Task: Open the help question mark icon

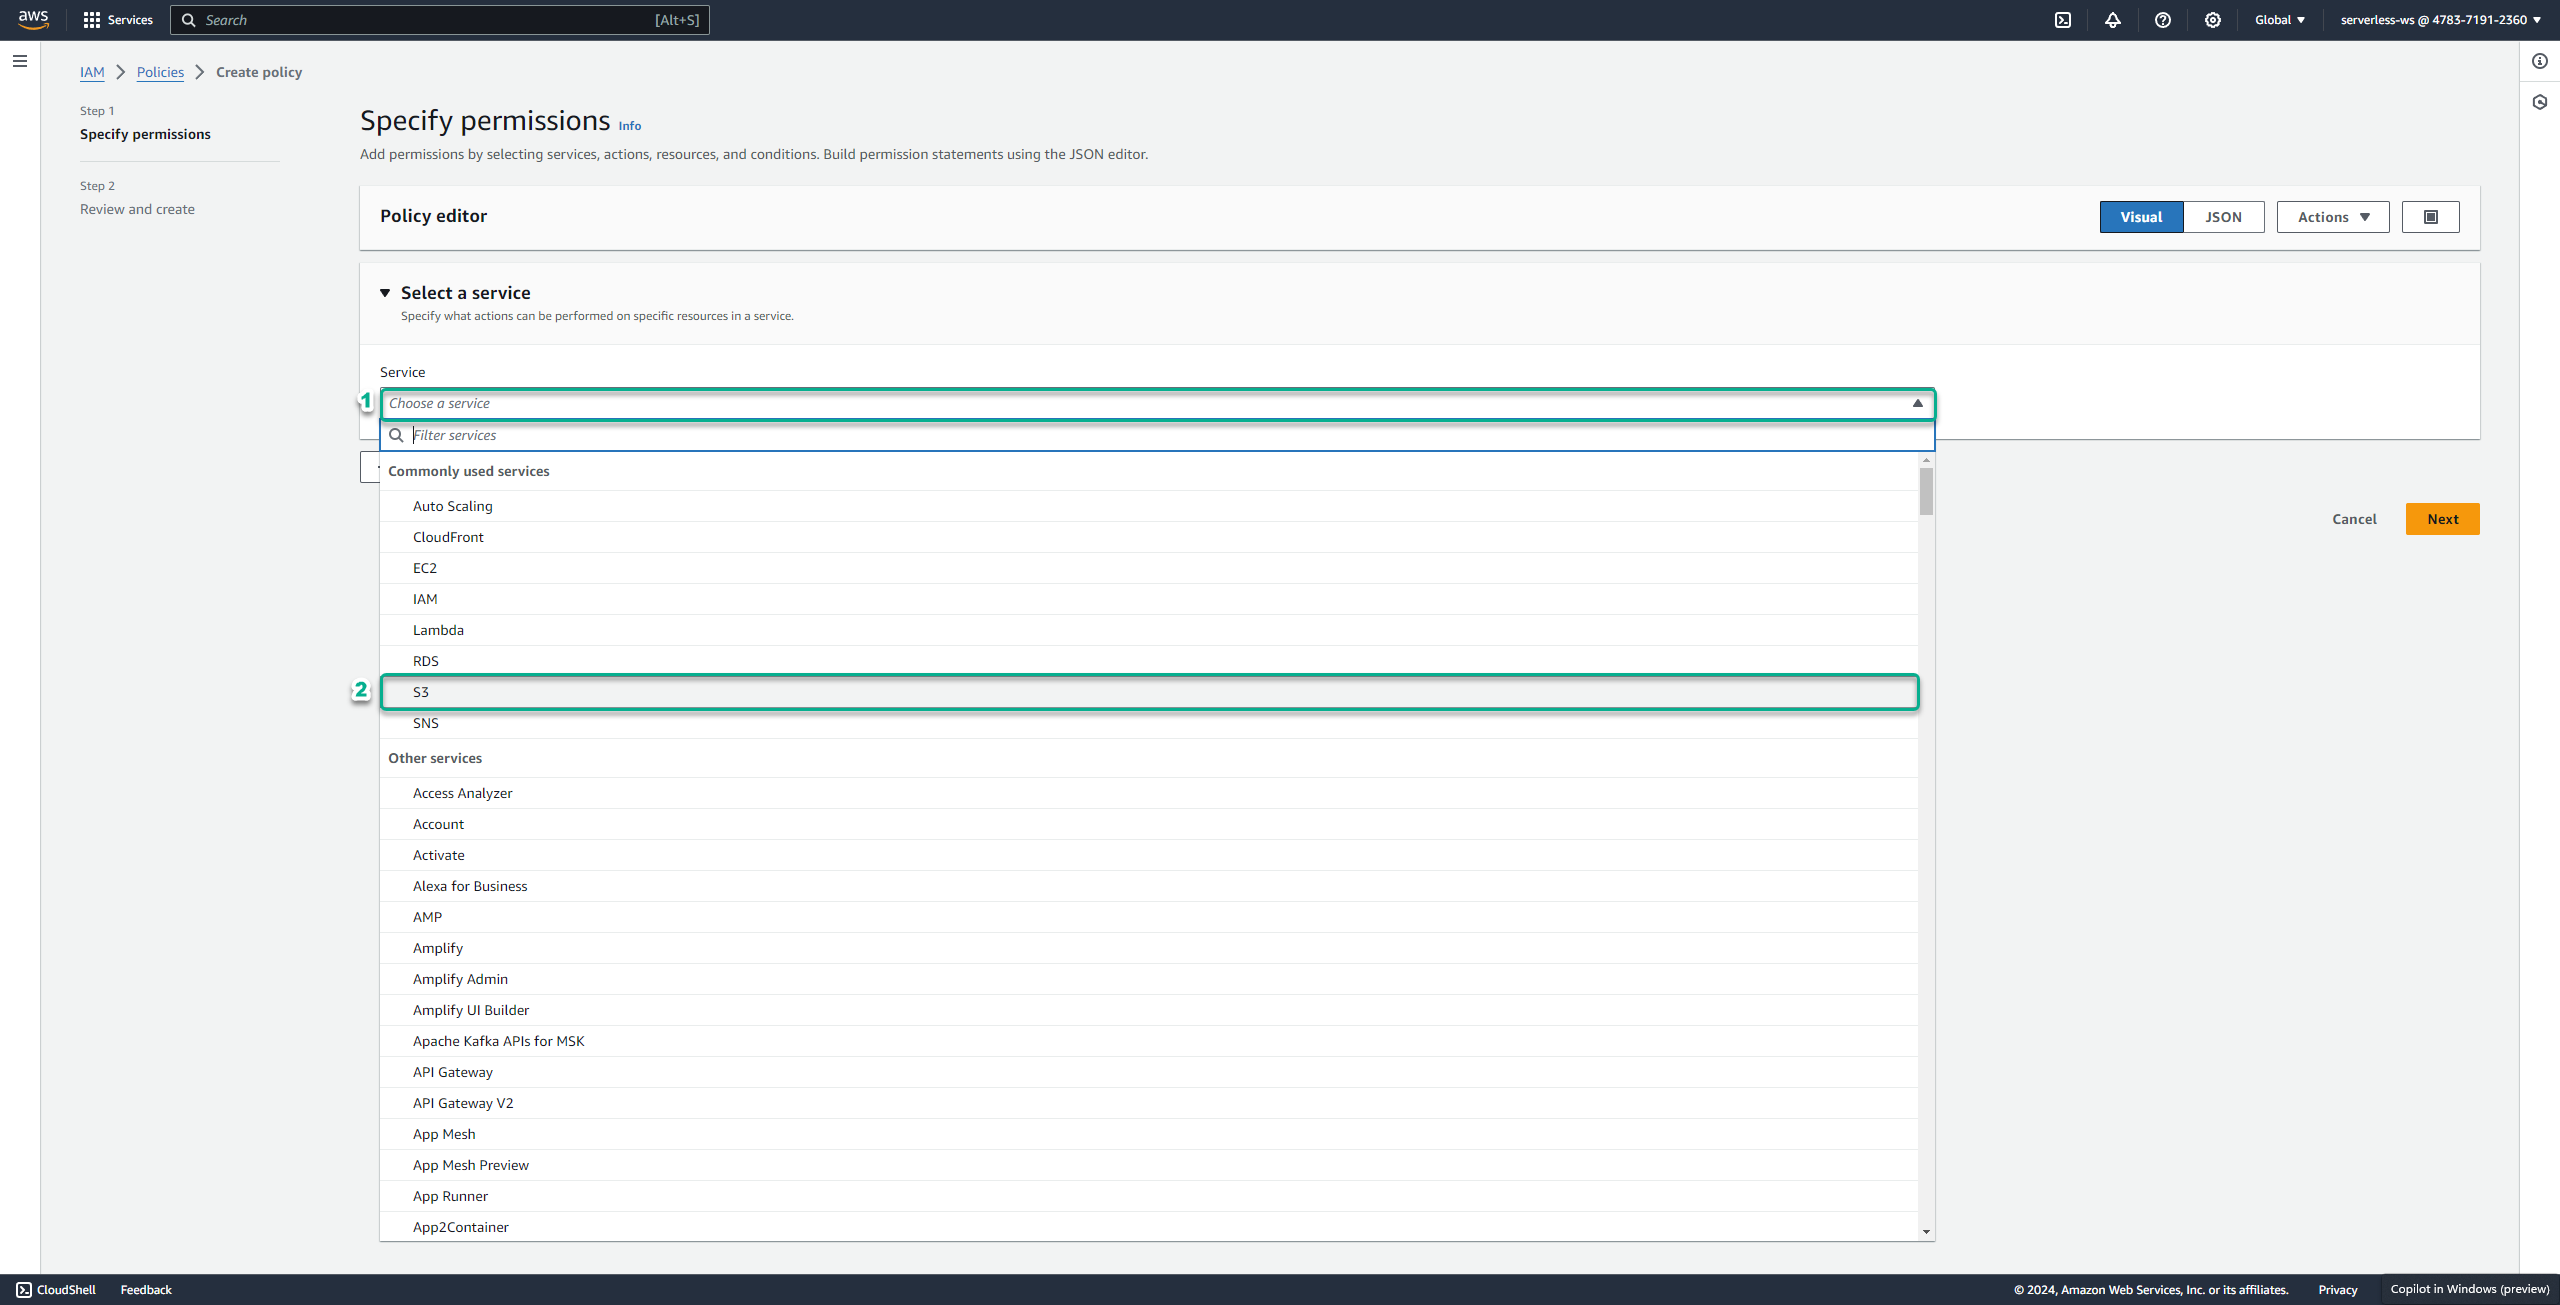Action: (2163, 20)
